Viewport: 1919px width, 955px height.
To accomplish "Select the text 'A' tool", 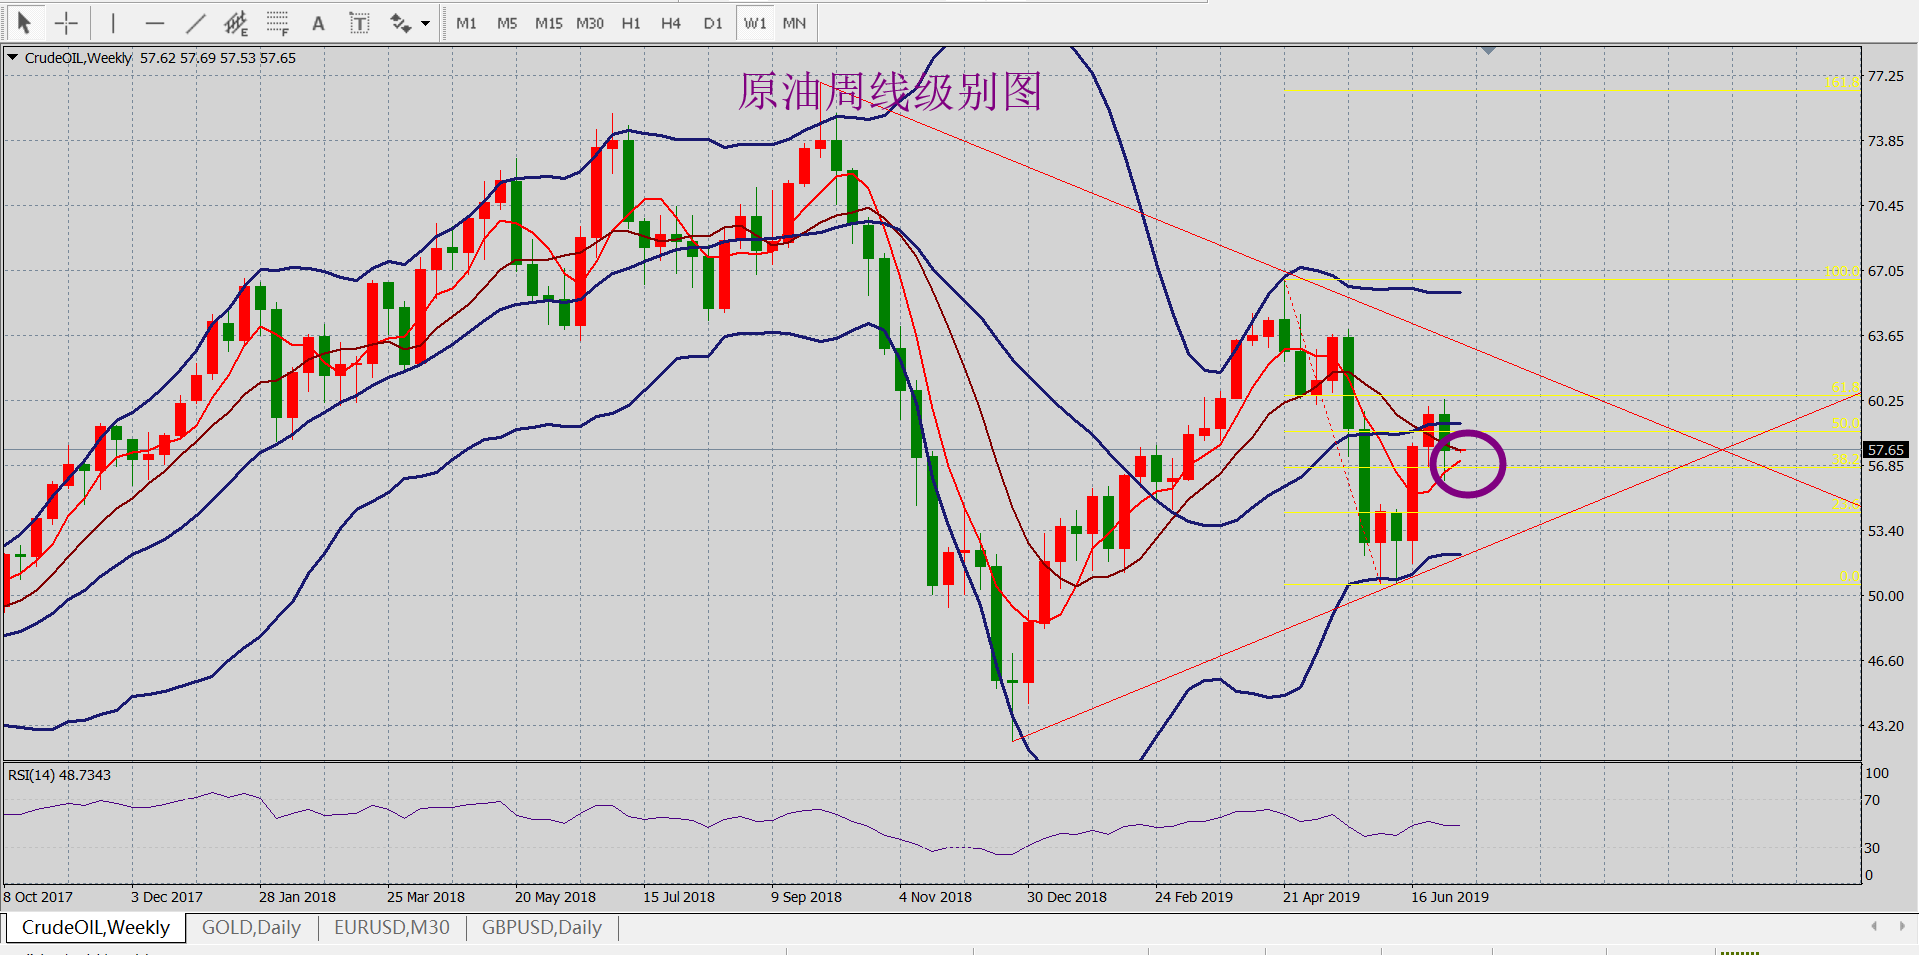I will coord(318,22).
